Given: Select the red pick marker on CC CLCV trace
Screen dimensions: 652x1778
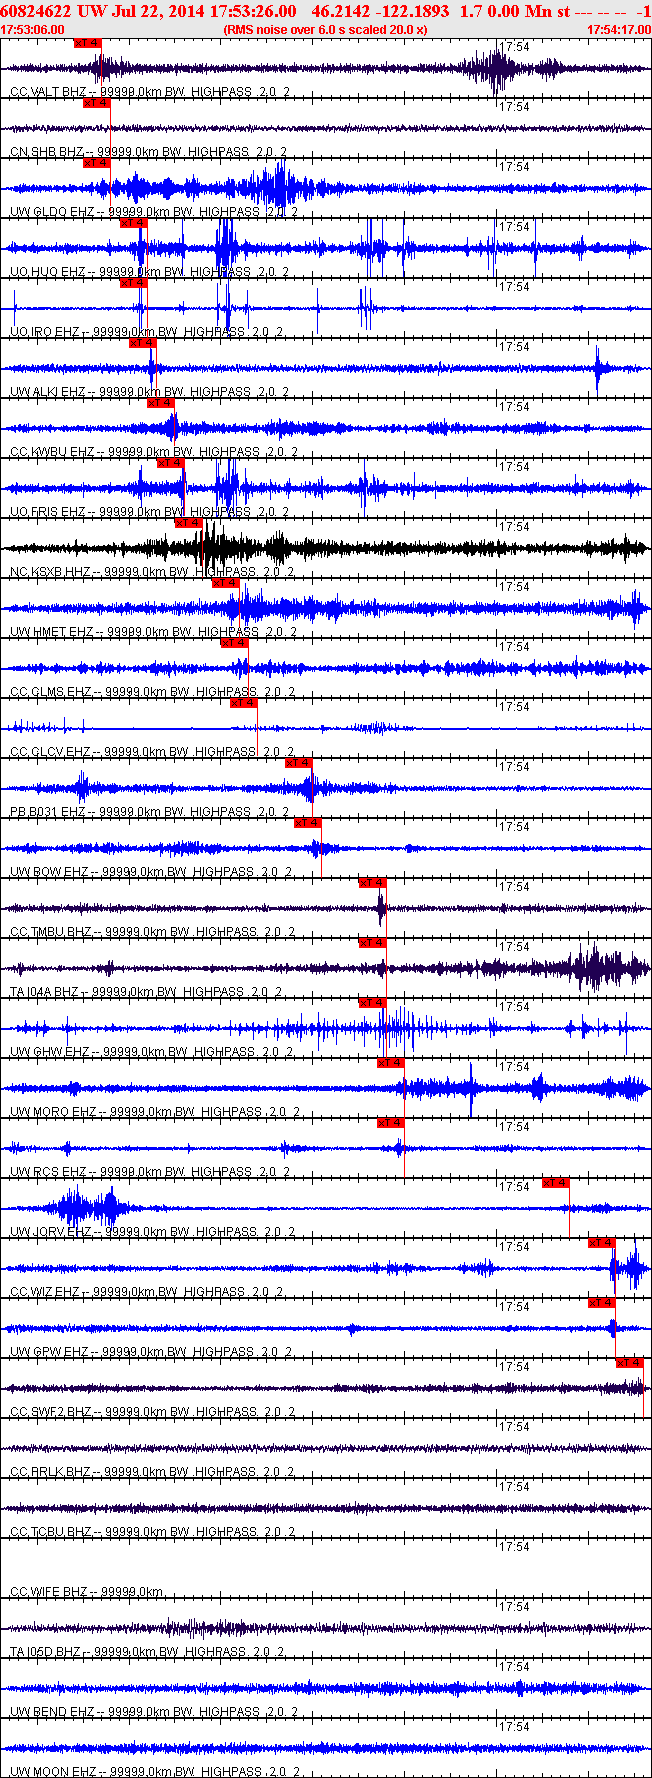Looking at the screenshot, I should 244,703.
